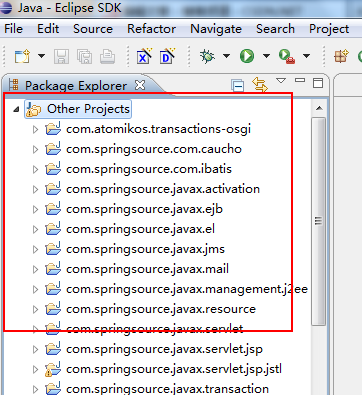Click the New Java Package icon
The height and width of the screenshot is (395, 362).
[341, 56]
